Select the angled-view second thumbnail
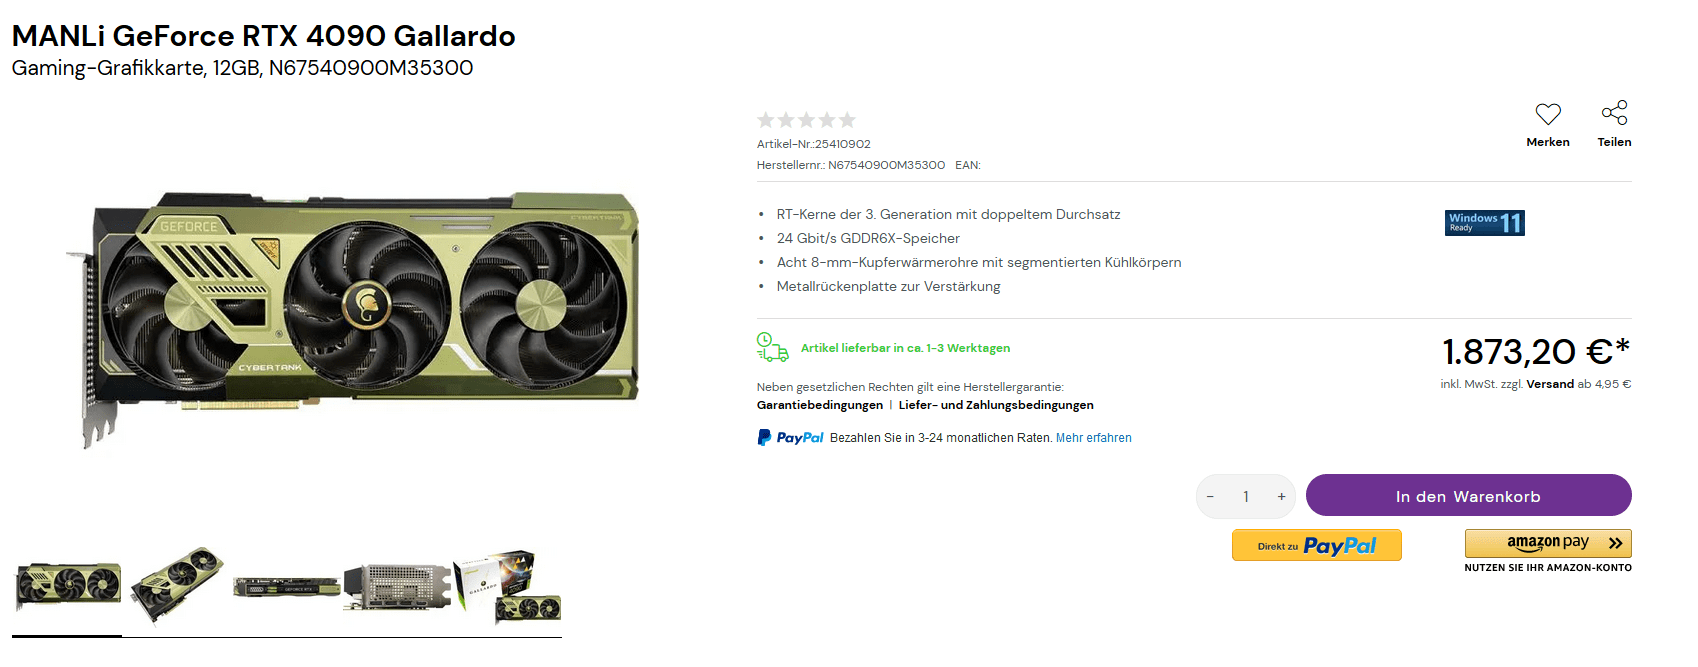 pos(177,586)
